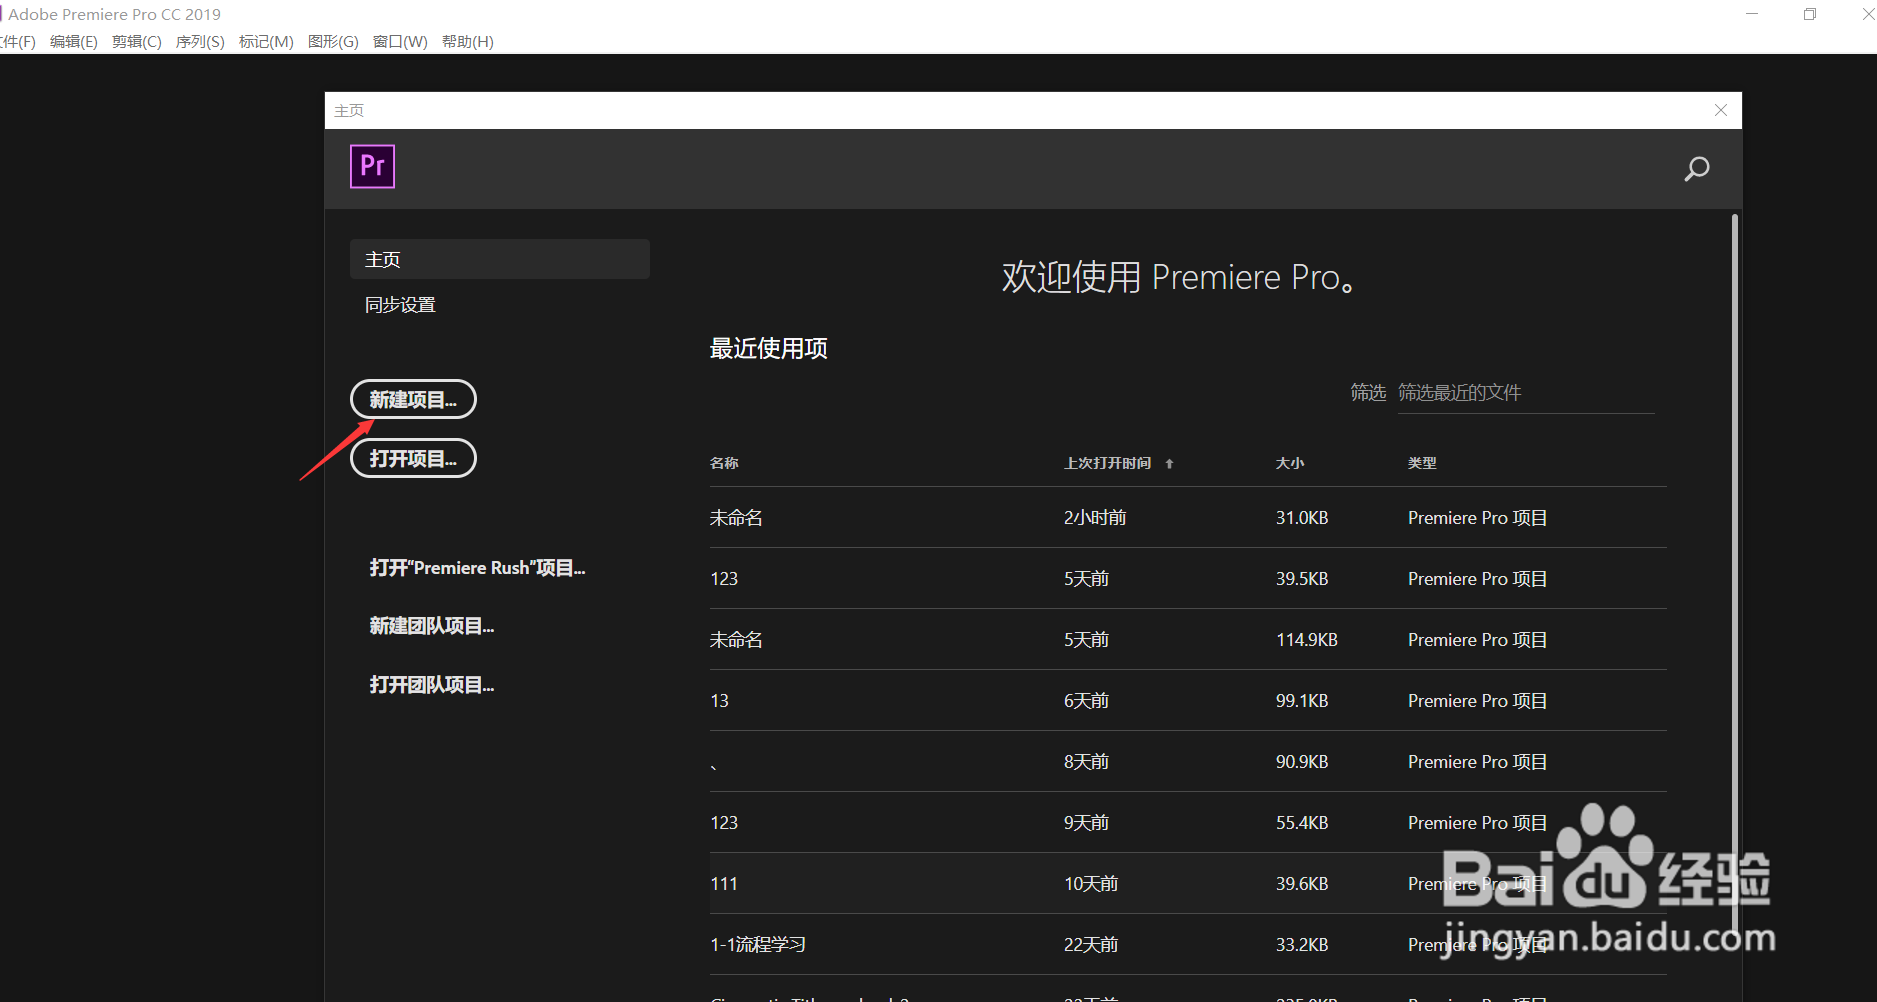Sort by the 大小 column header
The height and width of the screenshot is (1002, 1877).
(x=1290, y=463)
